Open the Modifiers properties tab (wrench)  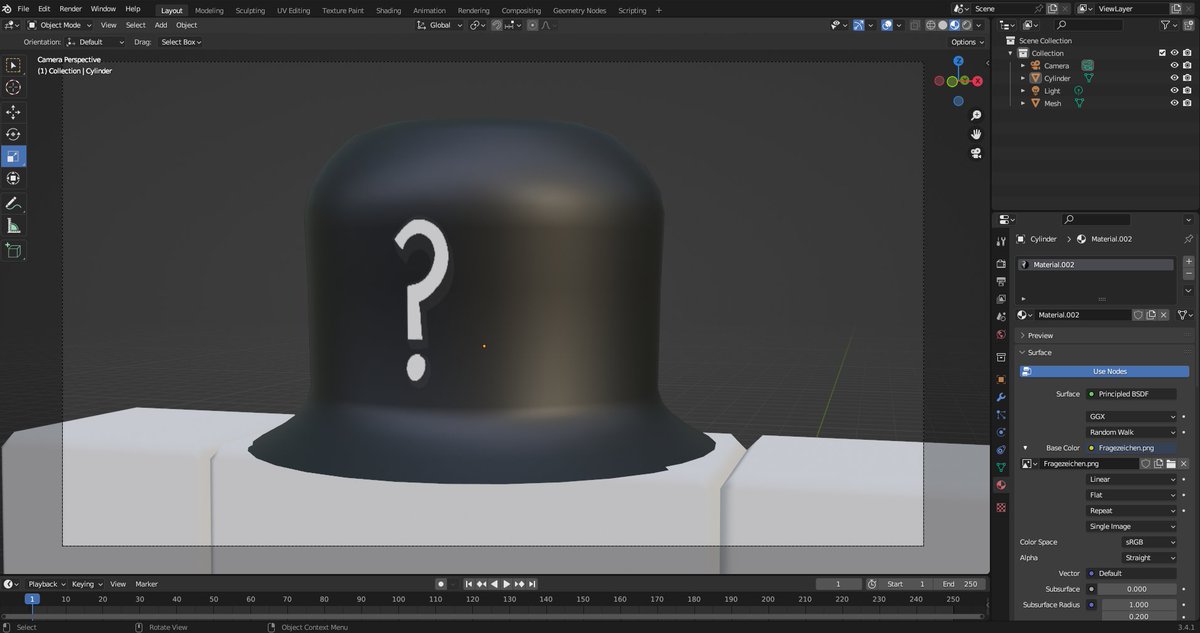[x=1001, y=397]
